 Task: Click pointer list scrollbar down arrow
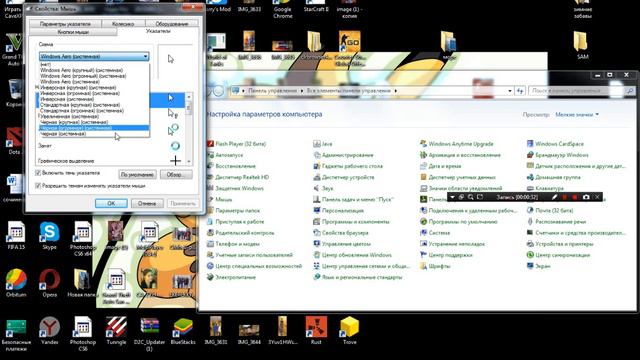click(x=189, y=162)
